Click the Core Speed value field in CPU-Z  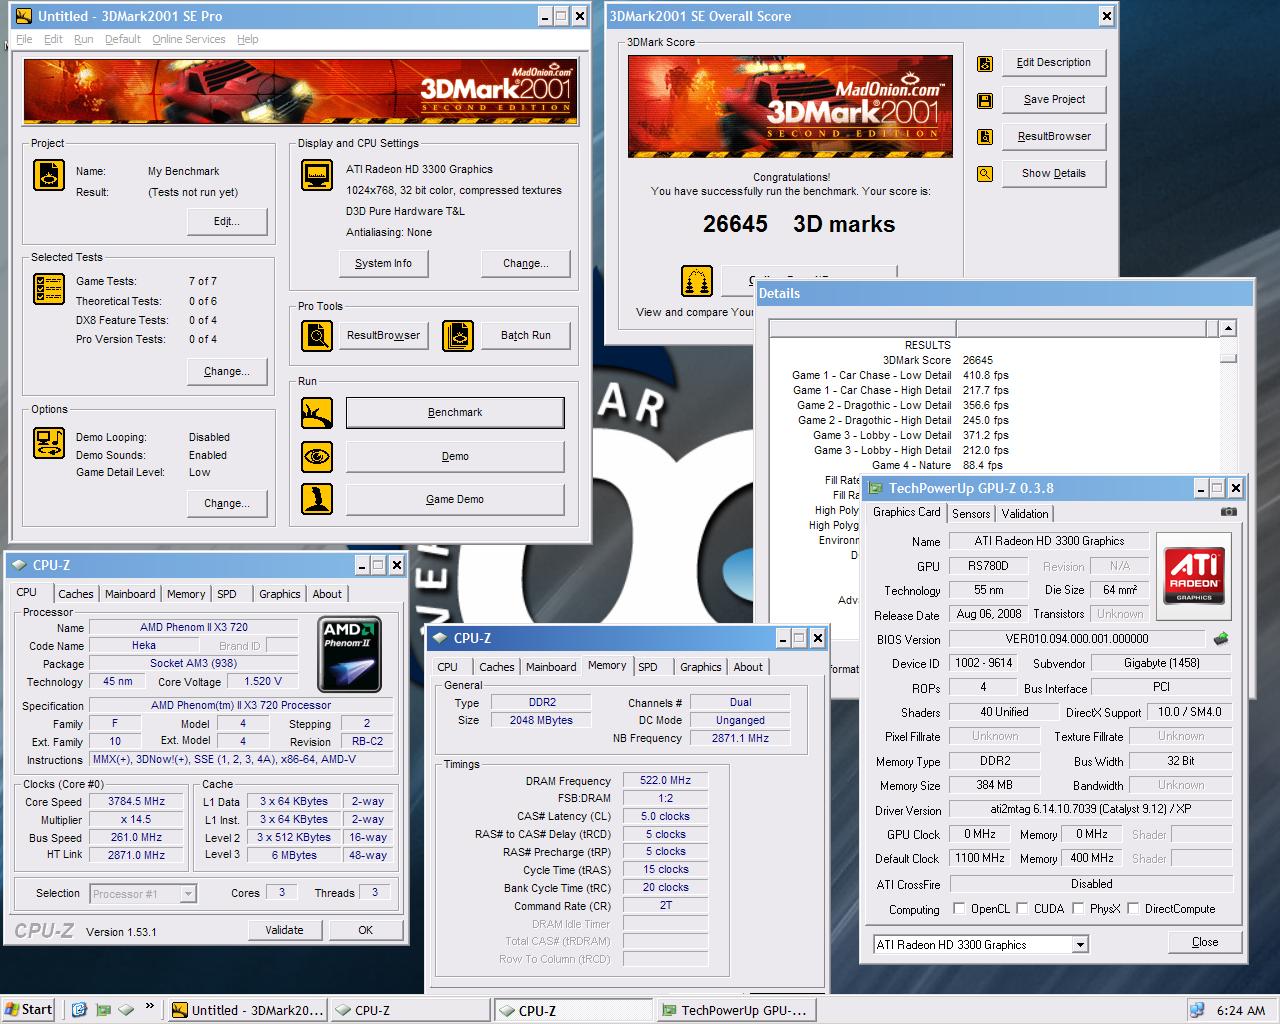pyautogui.click(x=137, y=802)
